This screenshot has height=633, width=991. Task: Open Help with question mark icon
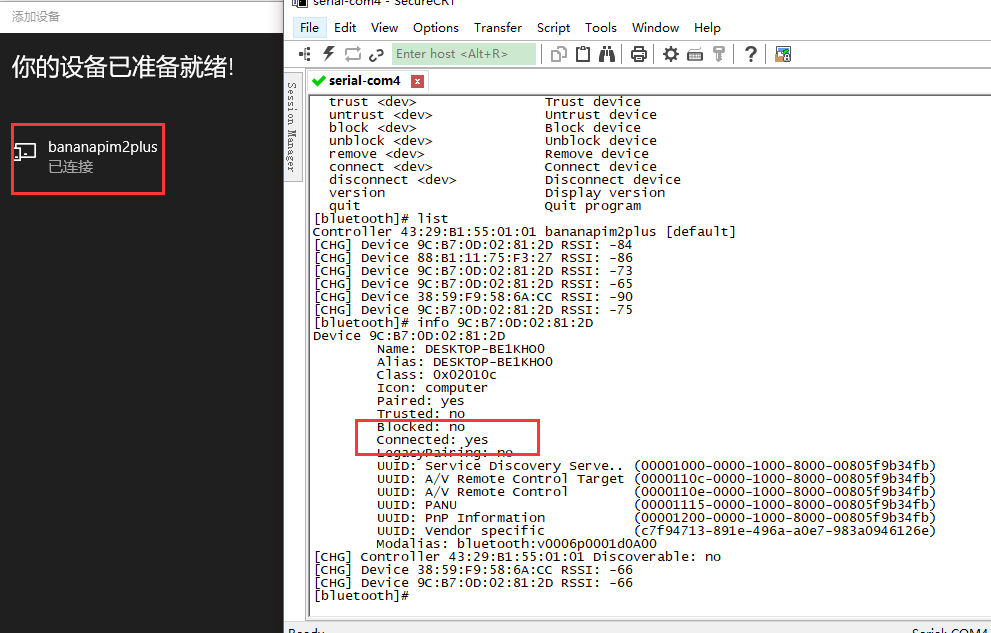tap(750, 54)
